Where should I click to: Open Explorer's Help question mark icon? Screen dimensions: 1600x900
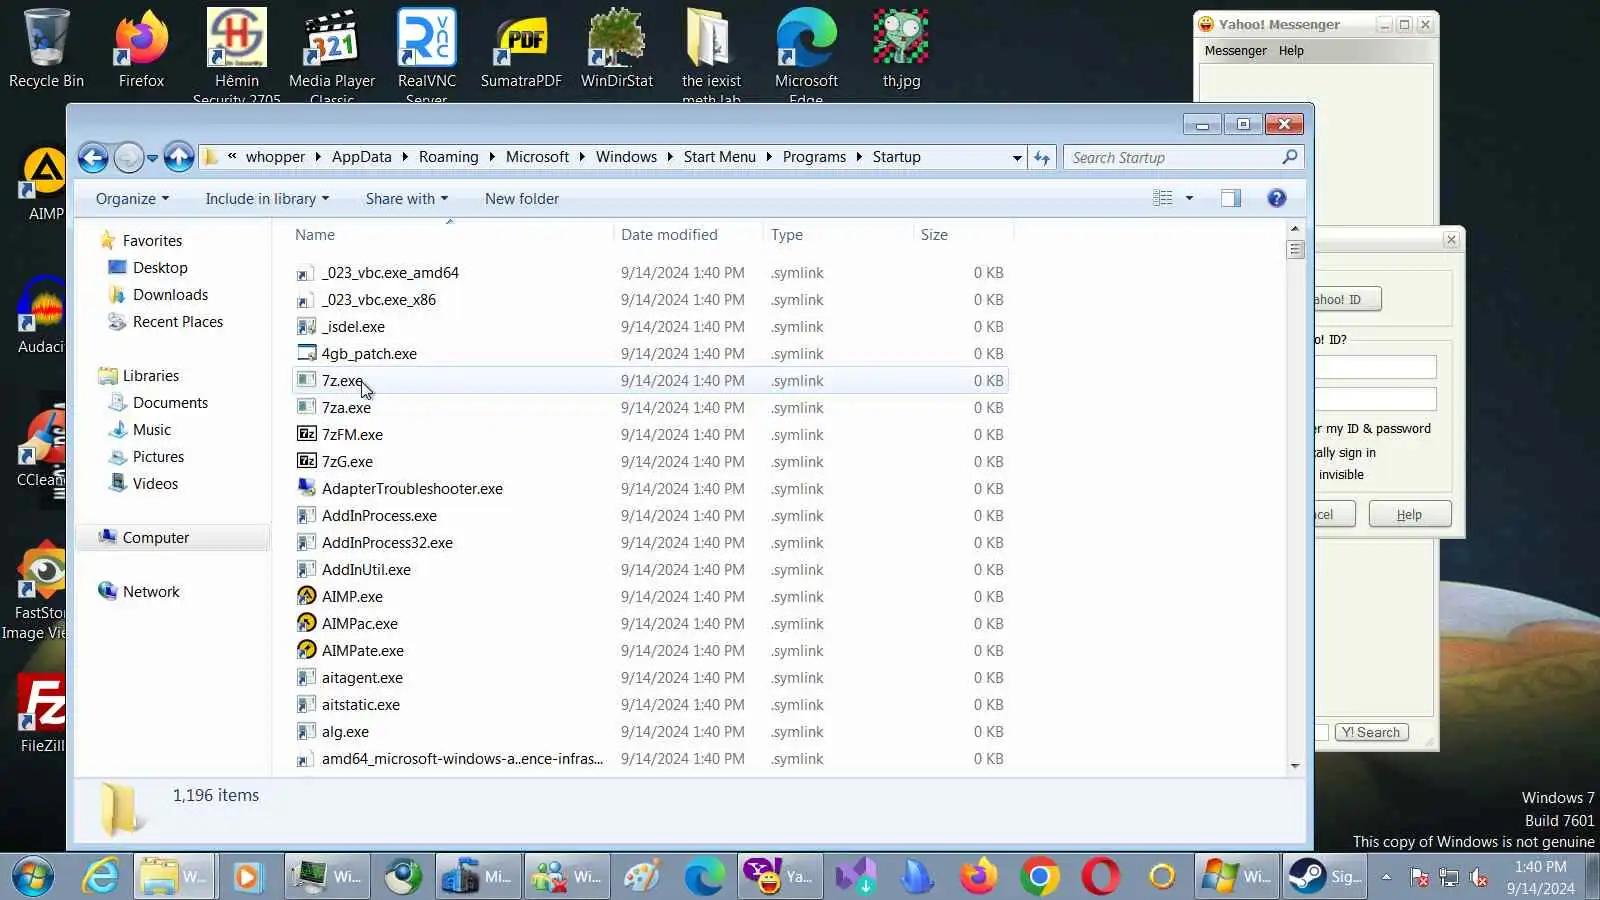(1276, 198)
